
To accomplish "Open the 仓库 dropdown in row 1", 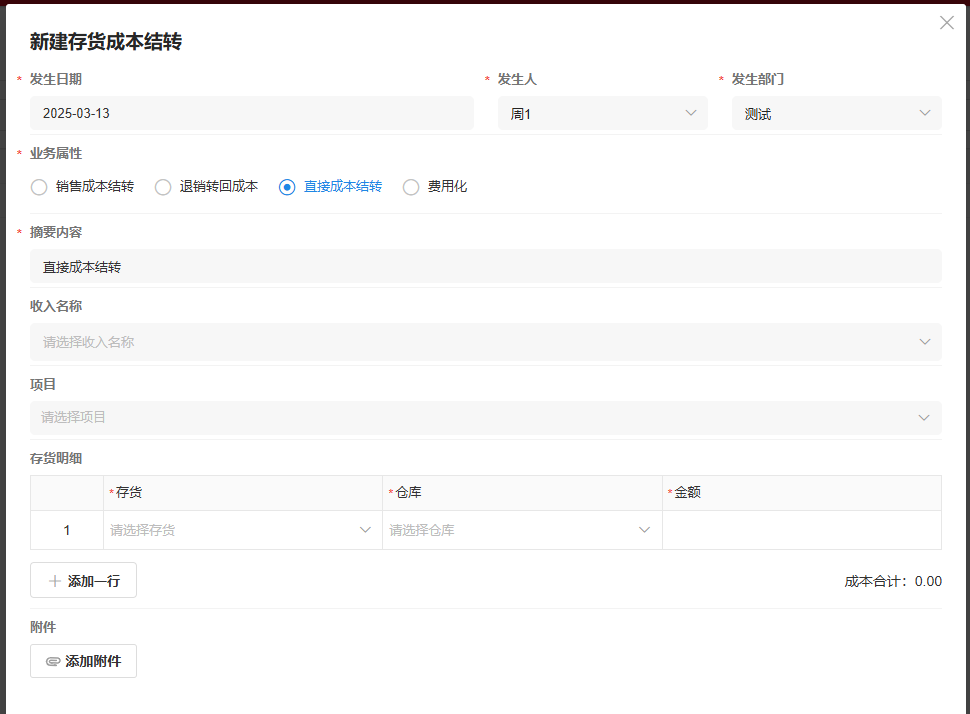I will tap(521, 530).
